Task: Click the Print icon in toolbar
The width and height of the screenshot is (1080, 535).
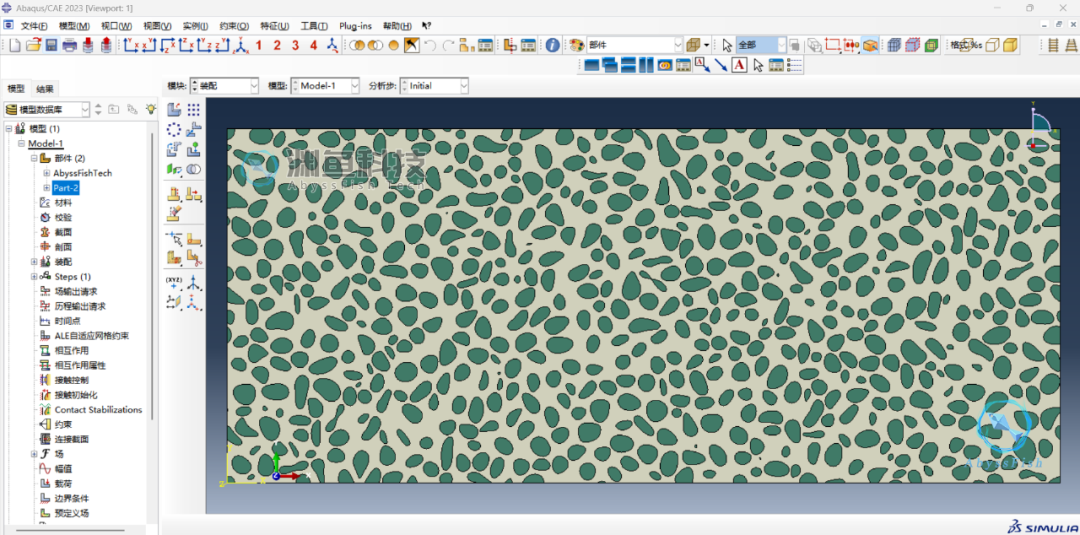Action: tap(69, 45)
